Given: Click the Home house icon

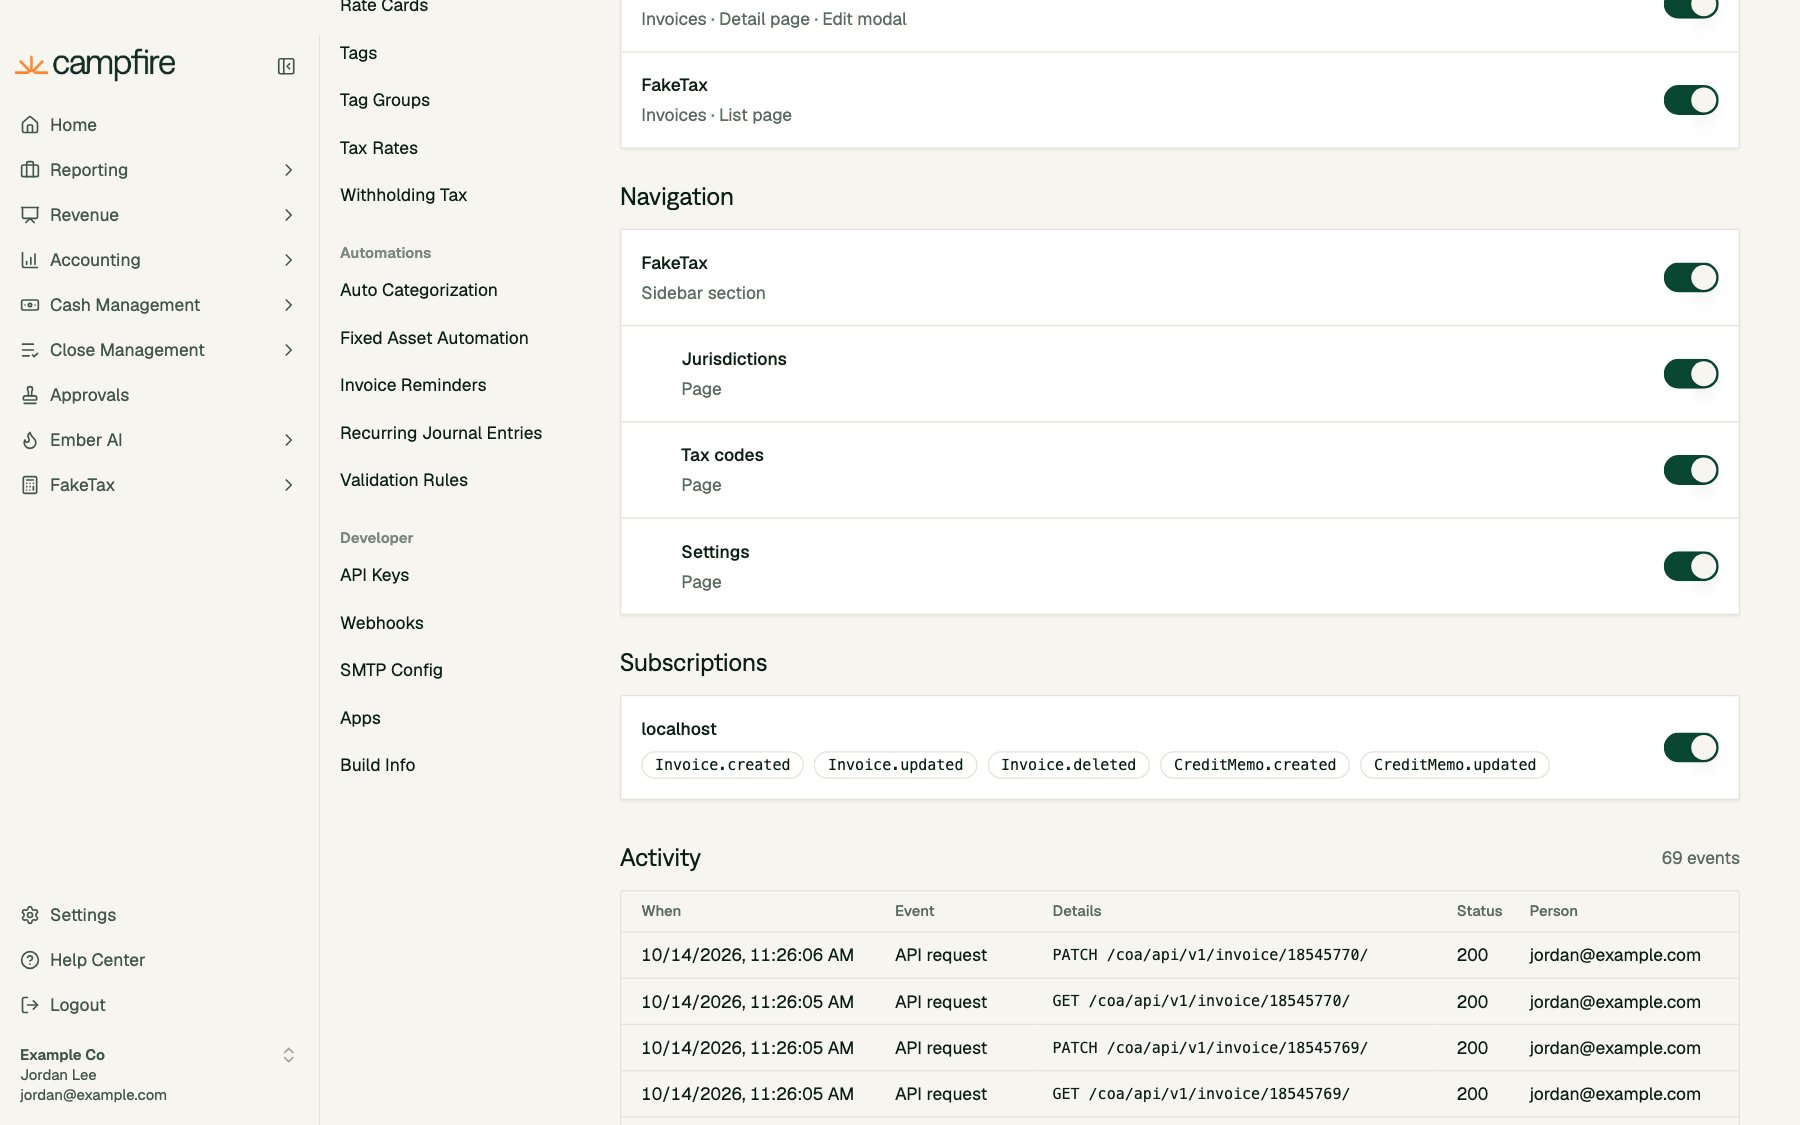Looking at the screenshot, I should [30, 125].
